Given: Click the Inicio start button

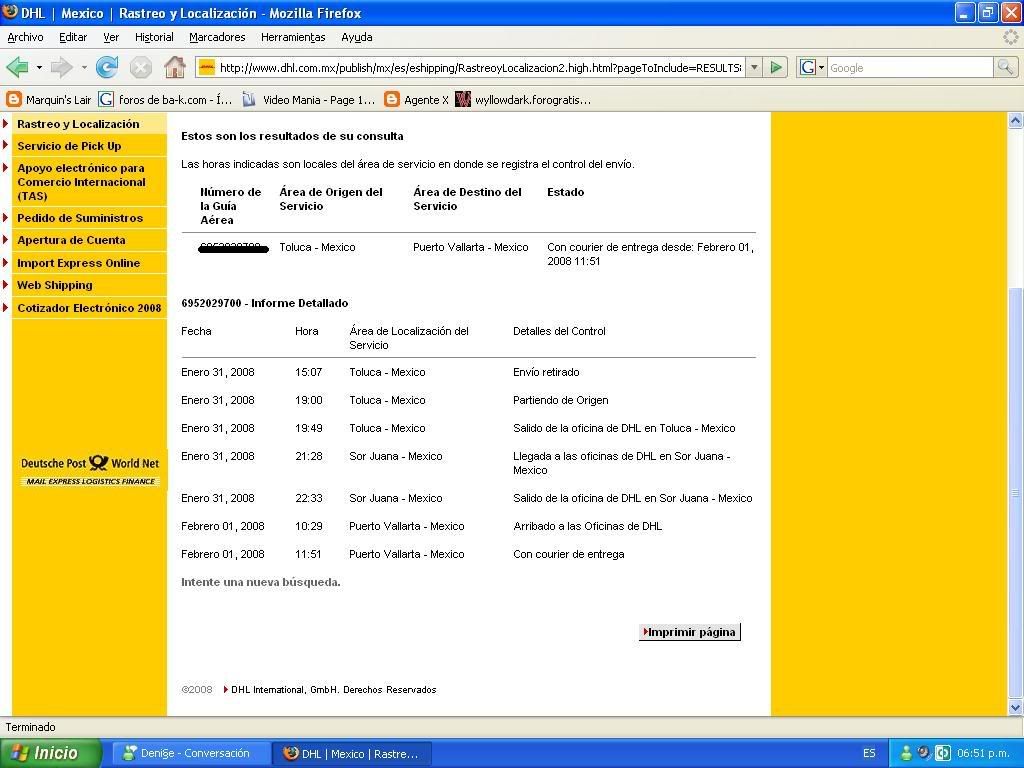Looking at the screenshot, I should pos(50,753).
